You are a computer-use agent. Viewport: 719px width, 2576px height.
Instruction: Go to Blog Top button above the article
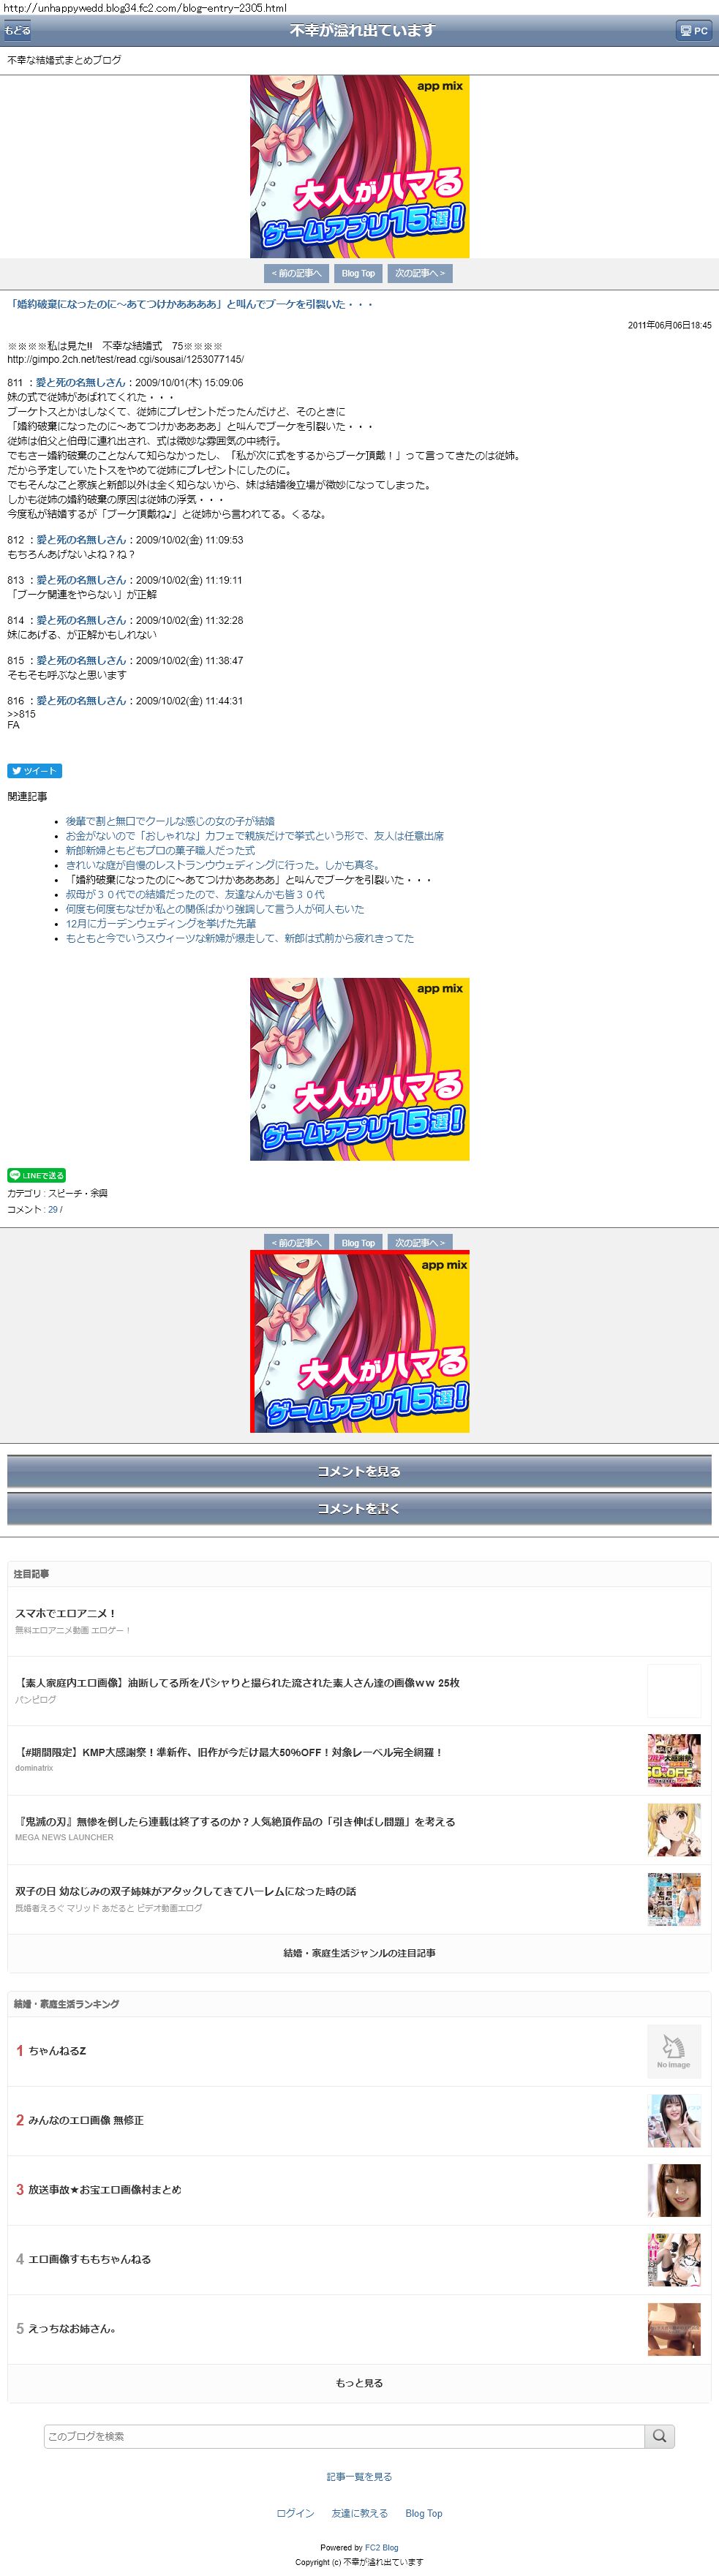(x=358, y=273)
